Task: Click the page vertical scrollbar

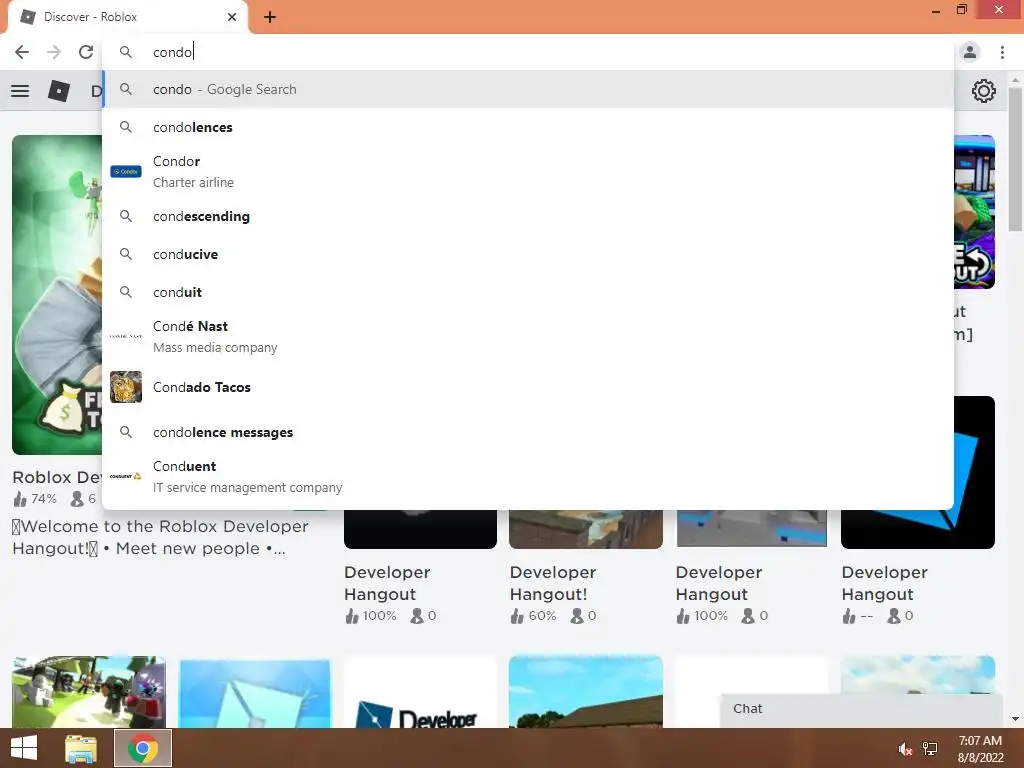Action: [1015, 160]
